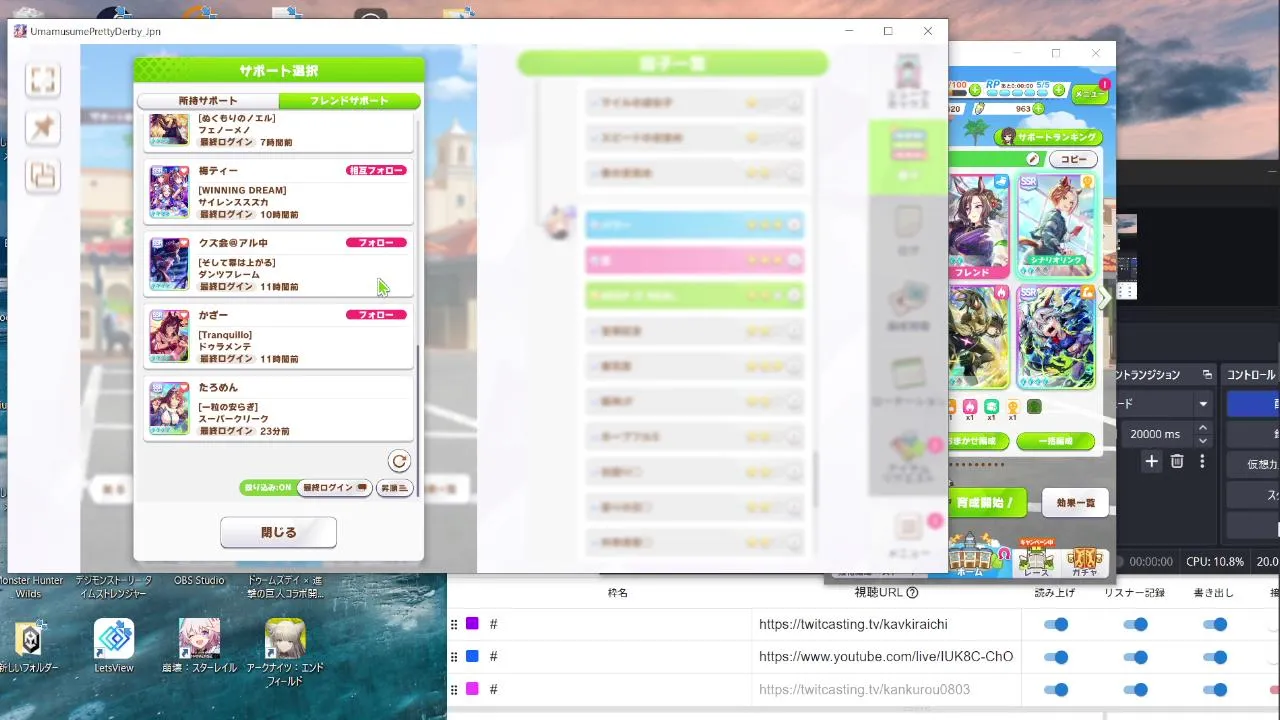Open ガチャ tab in bottom game nav
The width and height of the screenshot is (1280, 720).
[x=1085, y=562]
